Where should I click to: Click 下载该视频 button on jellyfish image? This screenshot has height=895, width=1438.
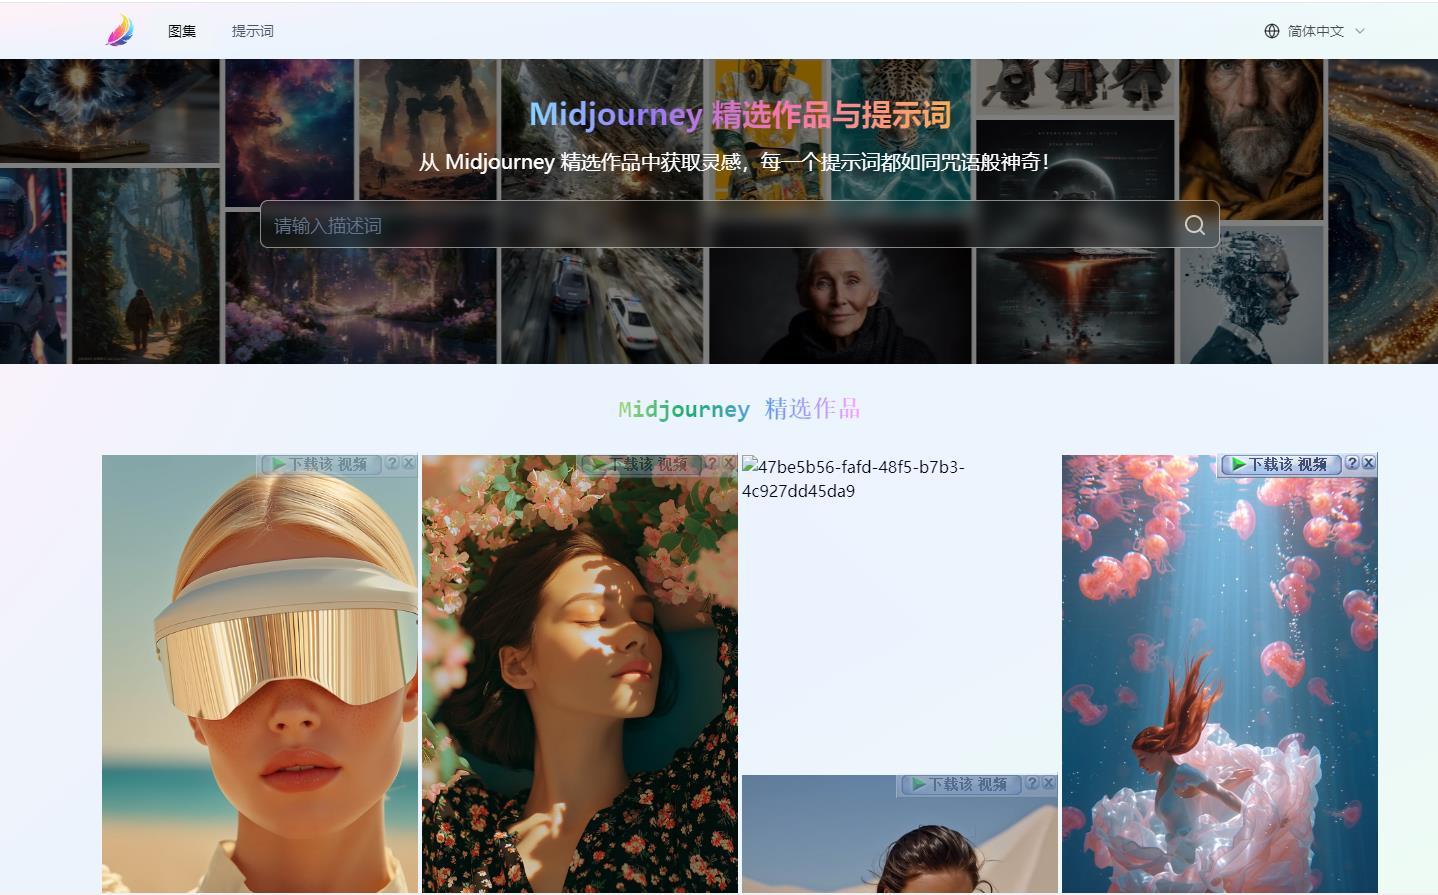[1279, 464]
